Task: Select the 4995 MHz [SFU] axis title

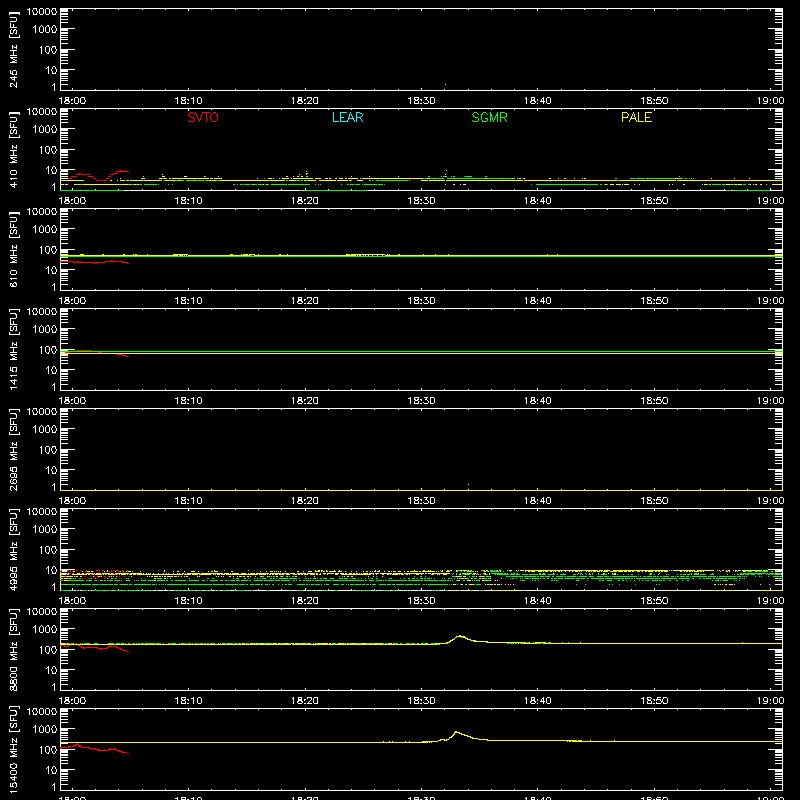Action: (x=13, y=549)
